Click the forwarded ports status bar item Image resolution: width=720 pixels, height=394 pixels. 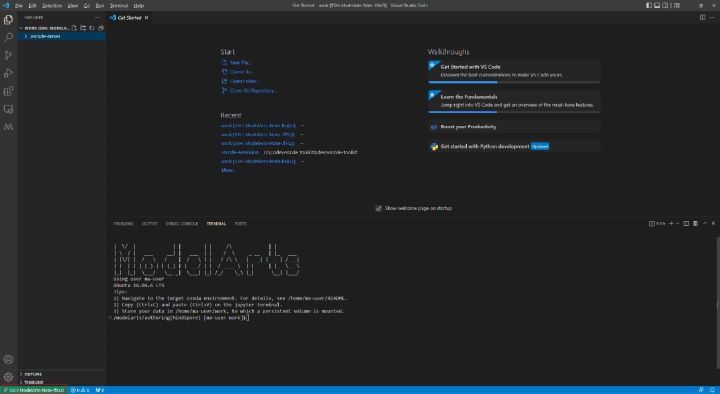click(100, 390)
